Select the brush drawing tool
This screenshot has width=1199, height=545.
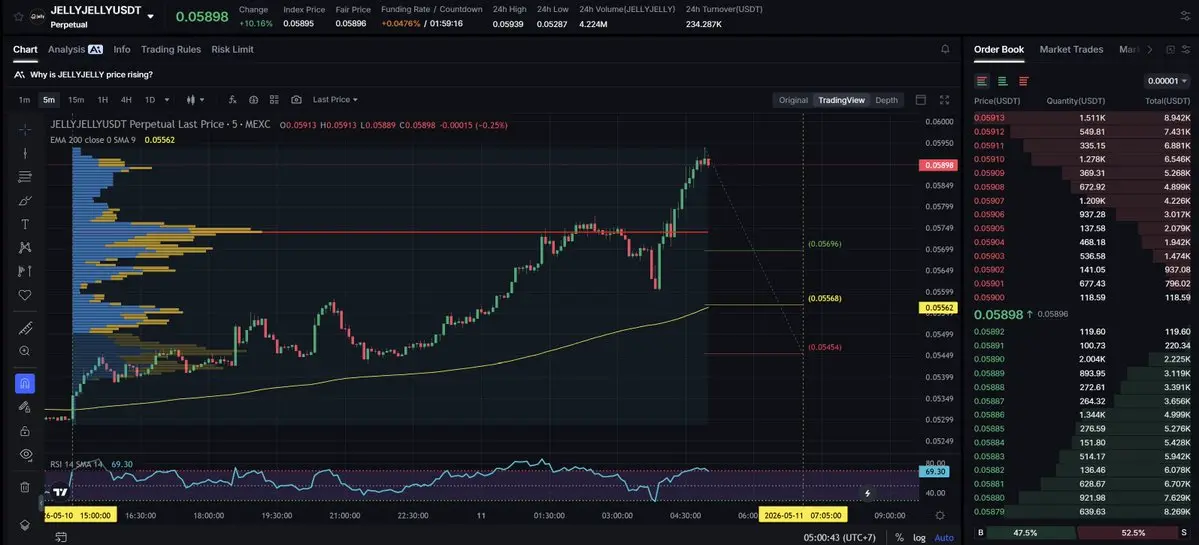pyautogui.click(x=24, y=200)
